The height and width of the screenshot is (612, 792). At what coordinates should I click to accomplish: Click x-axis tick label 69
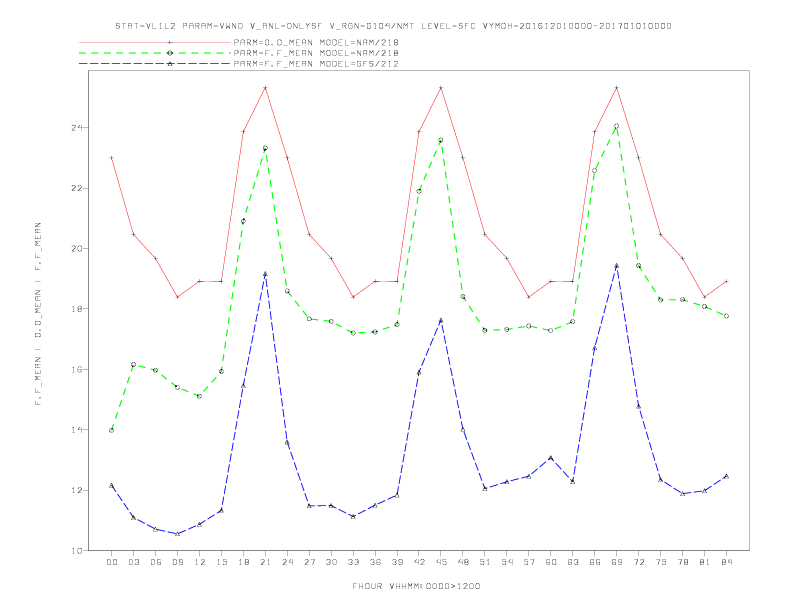click(x=617, y=562)
